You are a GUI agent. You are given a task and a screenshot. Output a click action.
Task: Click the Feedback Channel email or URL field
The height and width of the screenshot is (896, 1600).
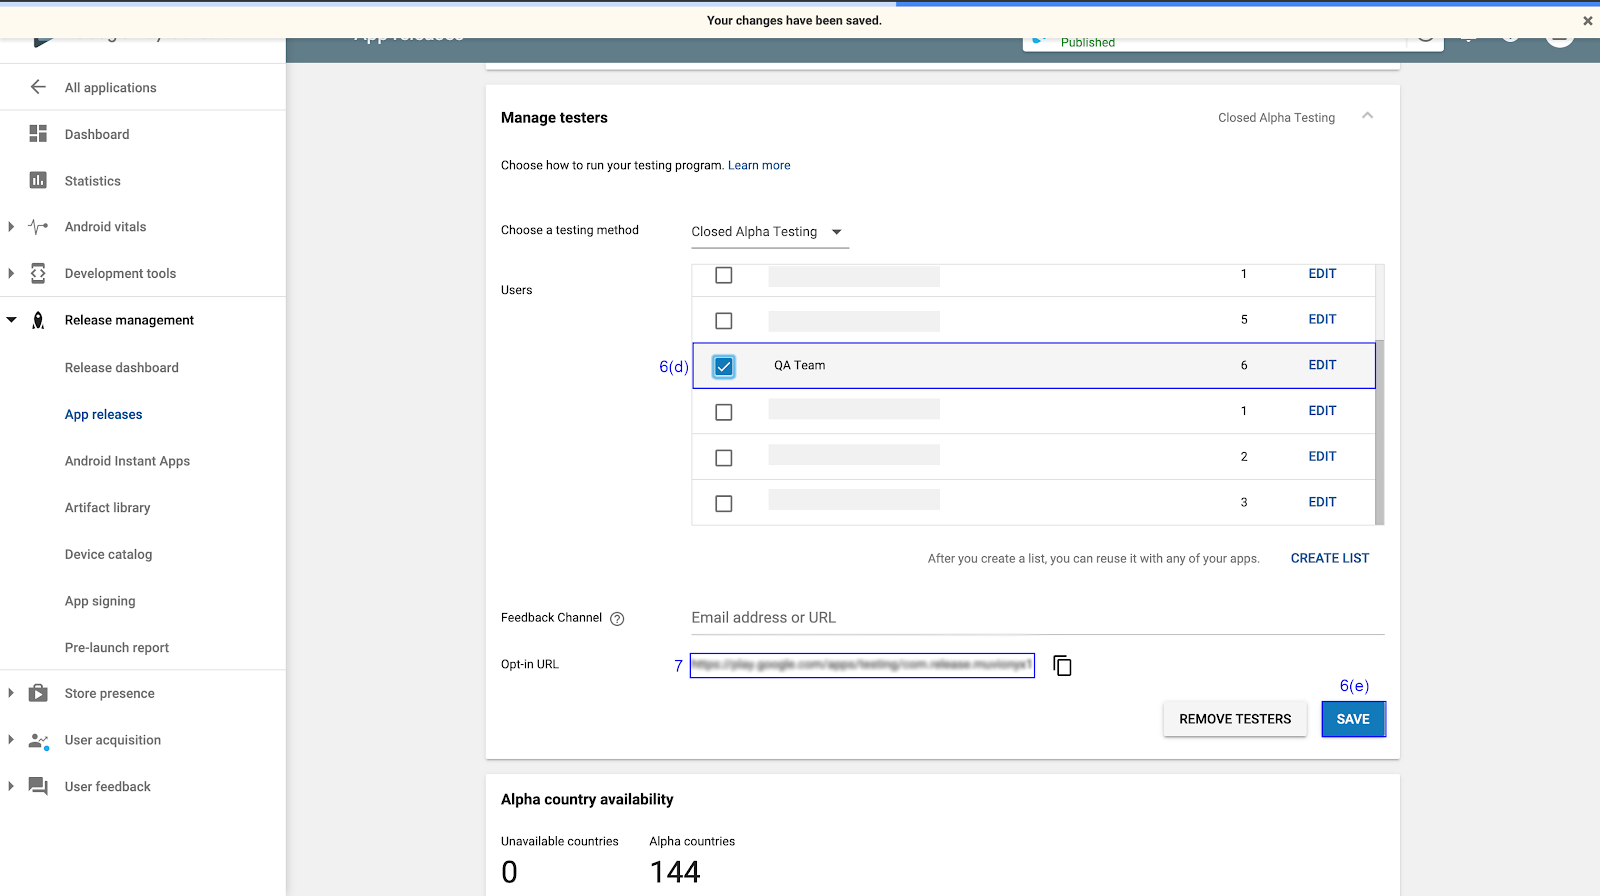[x=1036, y=618]
